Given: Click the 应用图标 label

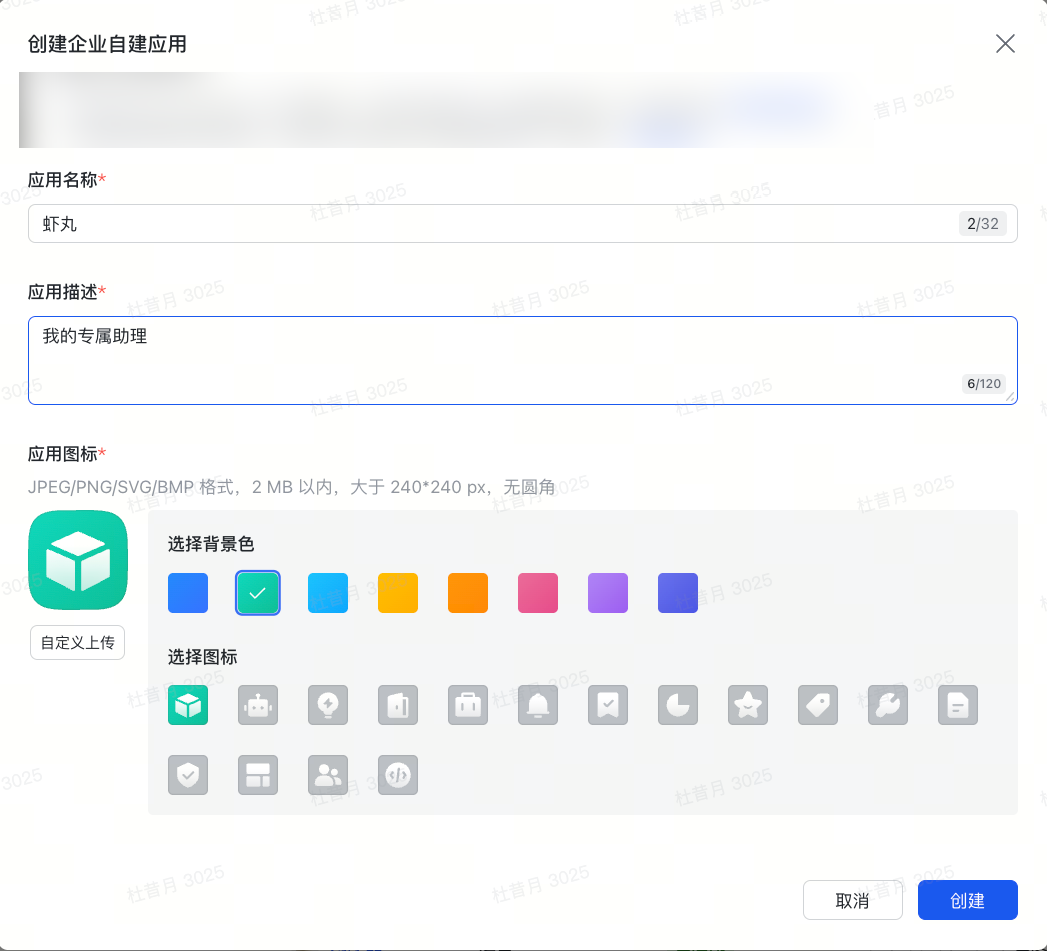Looking at the screenshot, I should point(63,454).
